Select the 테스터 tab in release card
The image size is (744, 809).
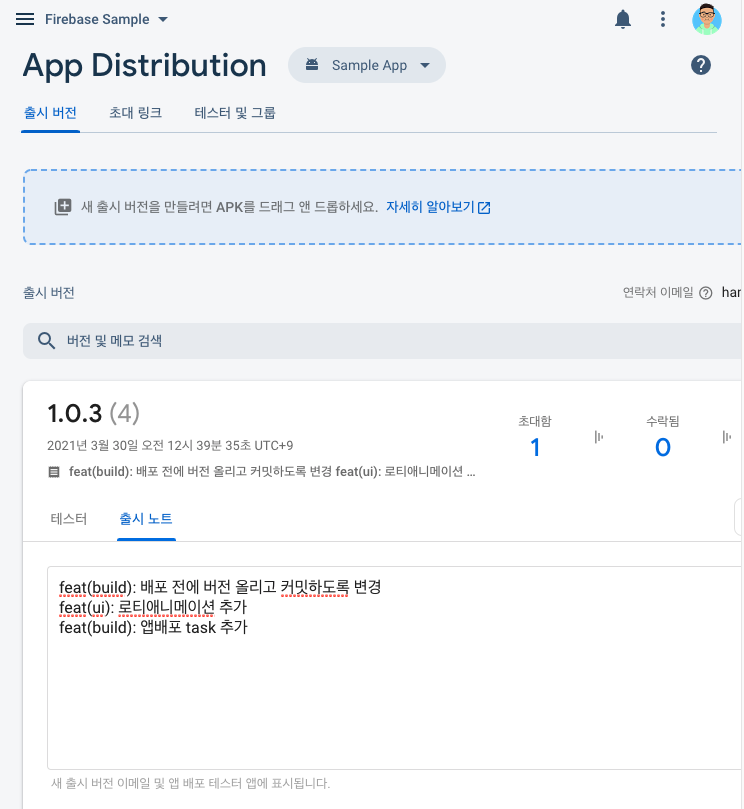click(x=69, y=519)
